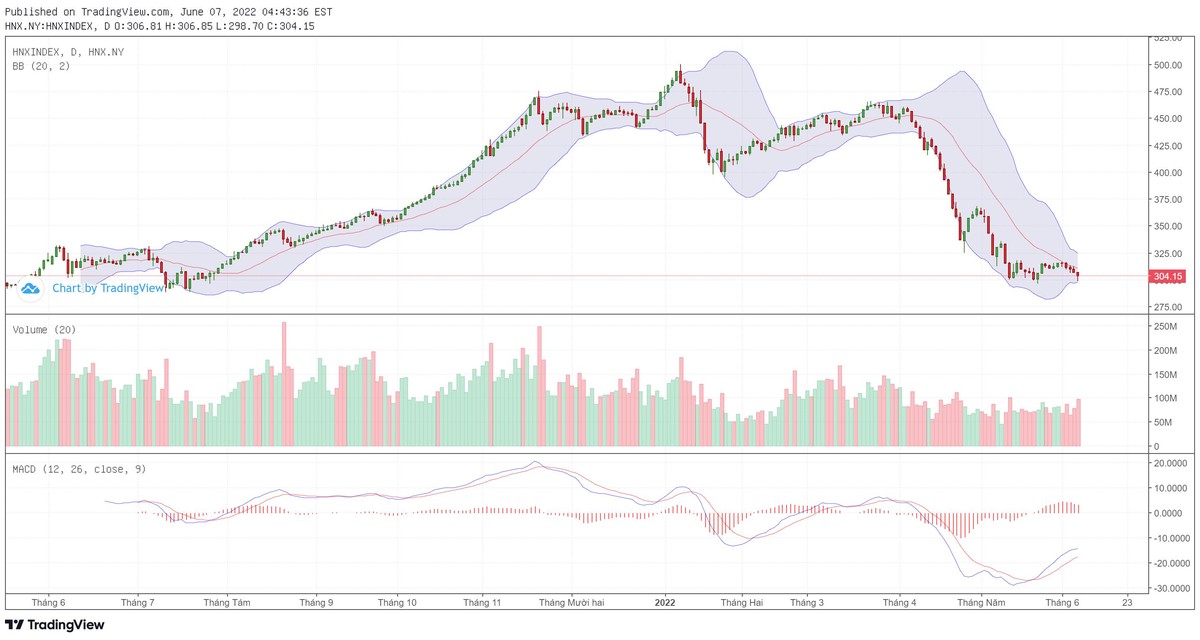Click the 23 date label on time axis
Image resolution: width=1200 pixels, height=640 pixels.
click(1128, 603)
